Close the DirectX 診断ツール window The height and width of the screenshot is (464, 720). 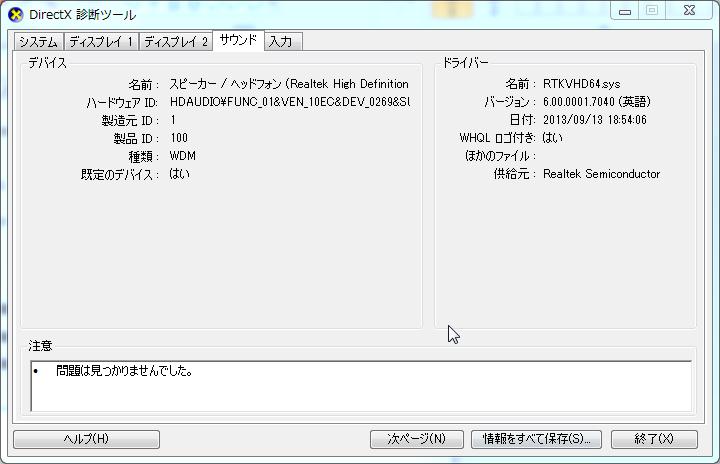(690, 11)
